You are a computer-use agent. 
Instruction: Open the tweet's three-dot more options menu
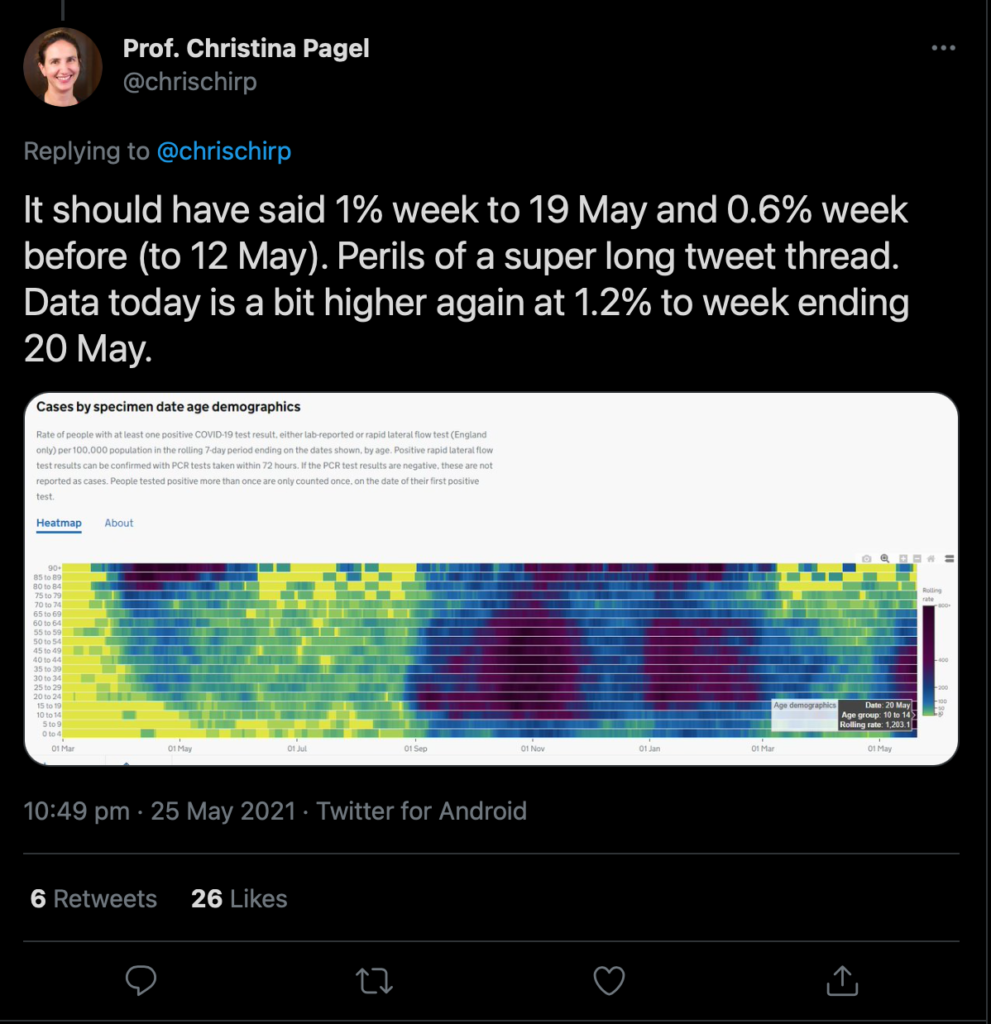943,48
